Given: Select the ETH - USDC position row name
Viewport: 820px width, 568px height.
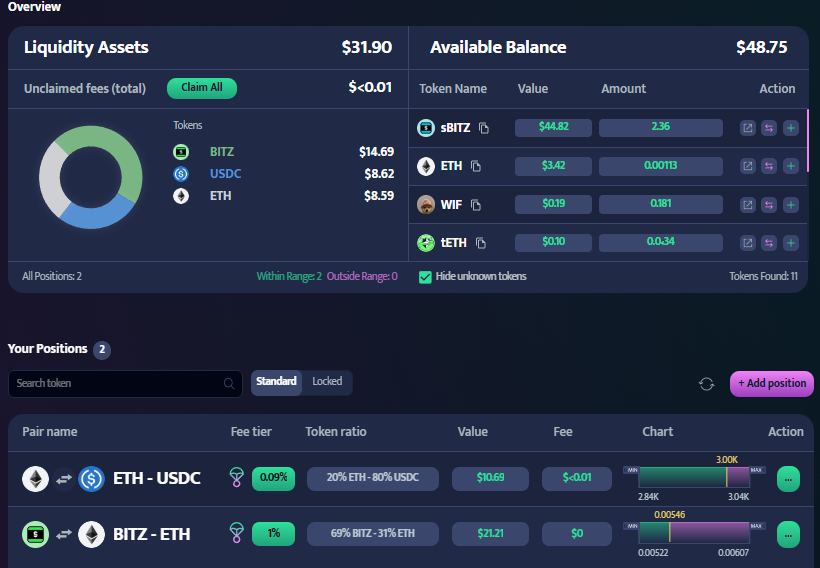Looking at the screenshot, I should tap(156, 479).
